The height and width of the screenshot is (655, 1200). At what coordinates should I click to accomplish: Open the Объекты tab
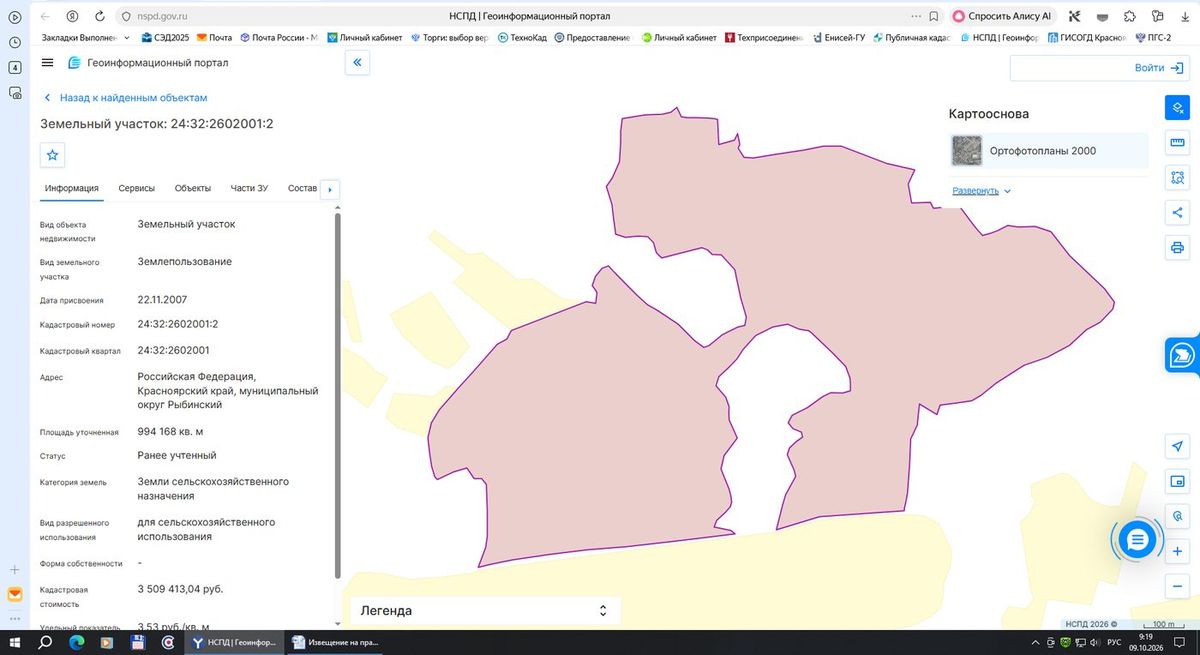pos(192,188)
